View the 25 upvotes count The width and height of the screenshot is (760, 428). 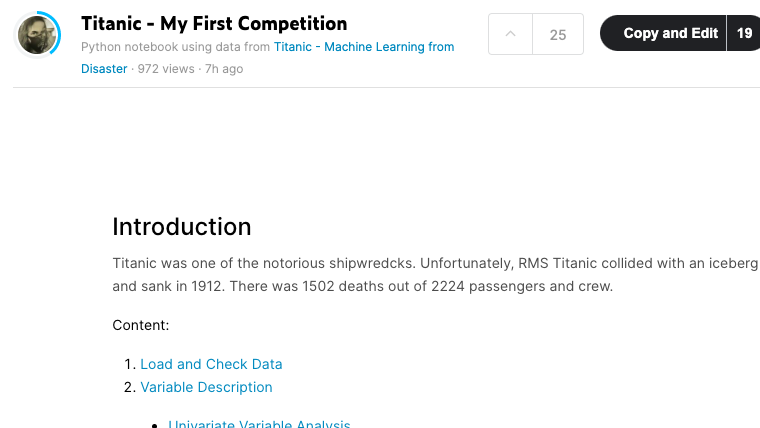pos(558,34)
